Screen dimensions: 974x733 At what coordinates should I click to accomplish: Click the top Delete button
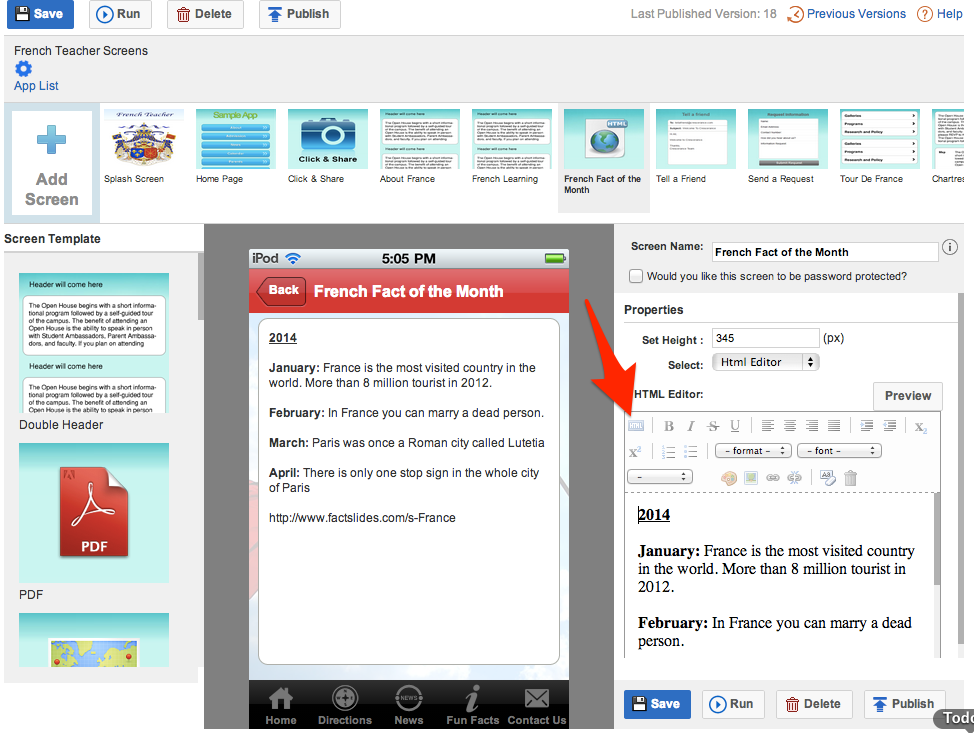tap(205, 14)
